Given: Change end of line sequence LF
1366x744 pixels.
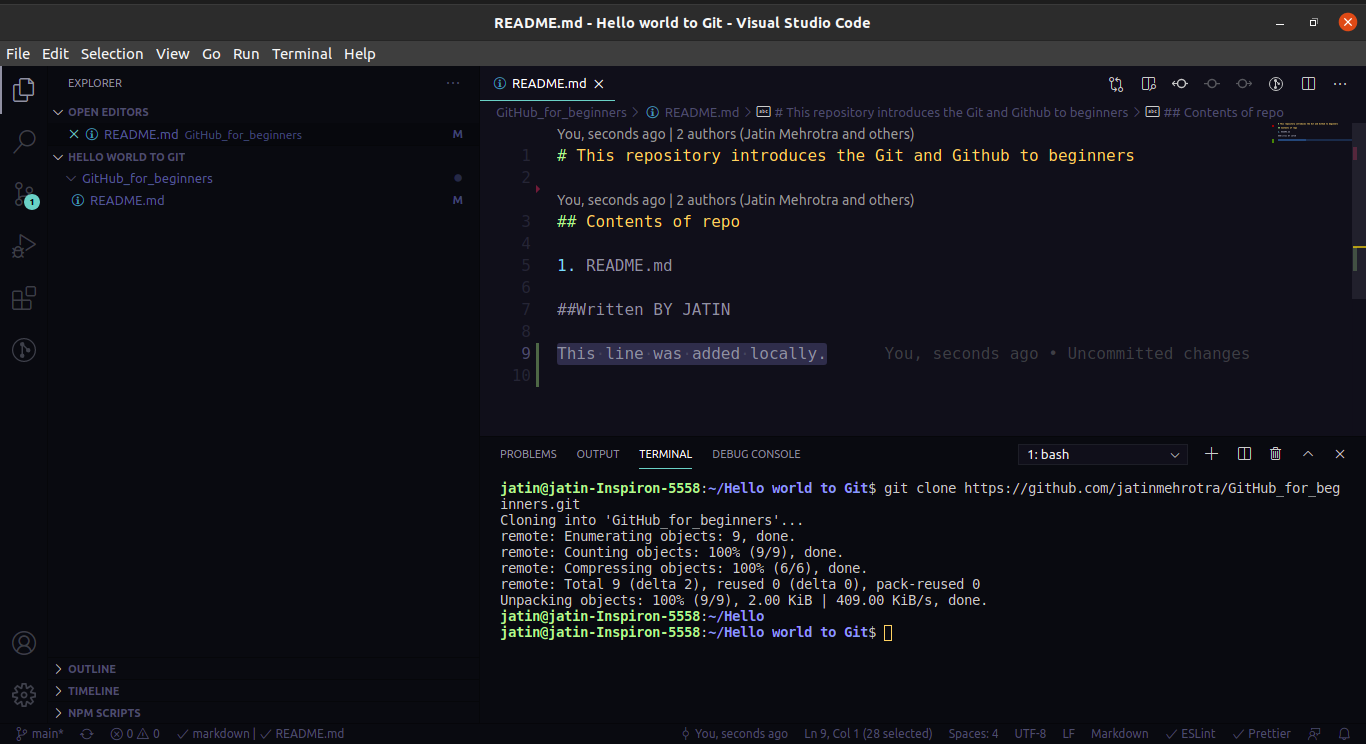Looking at the screenshot, I should click(x=1069, y=734).
